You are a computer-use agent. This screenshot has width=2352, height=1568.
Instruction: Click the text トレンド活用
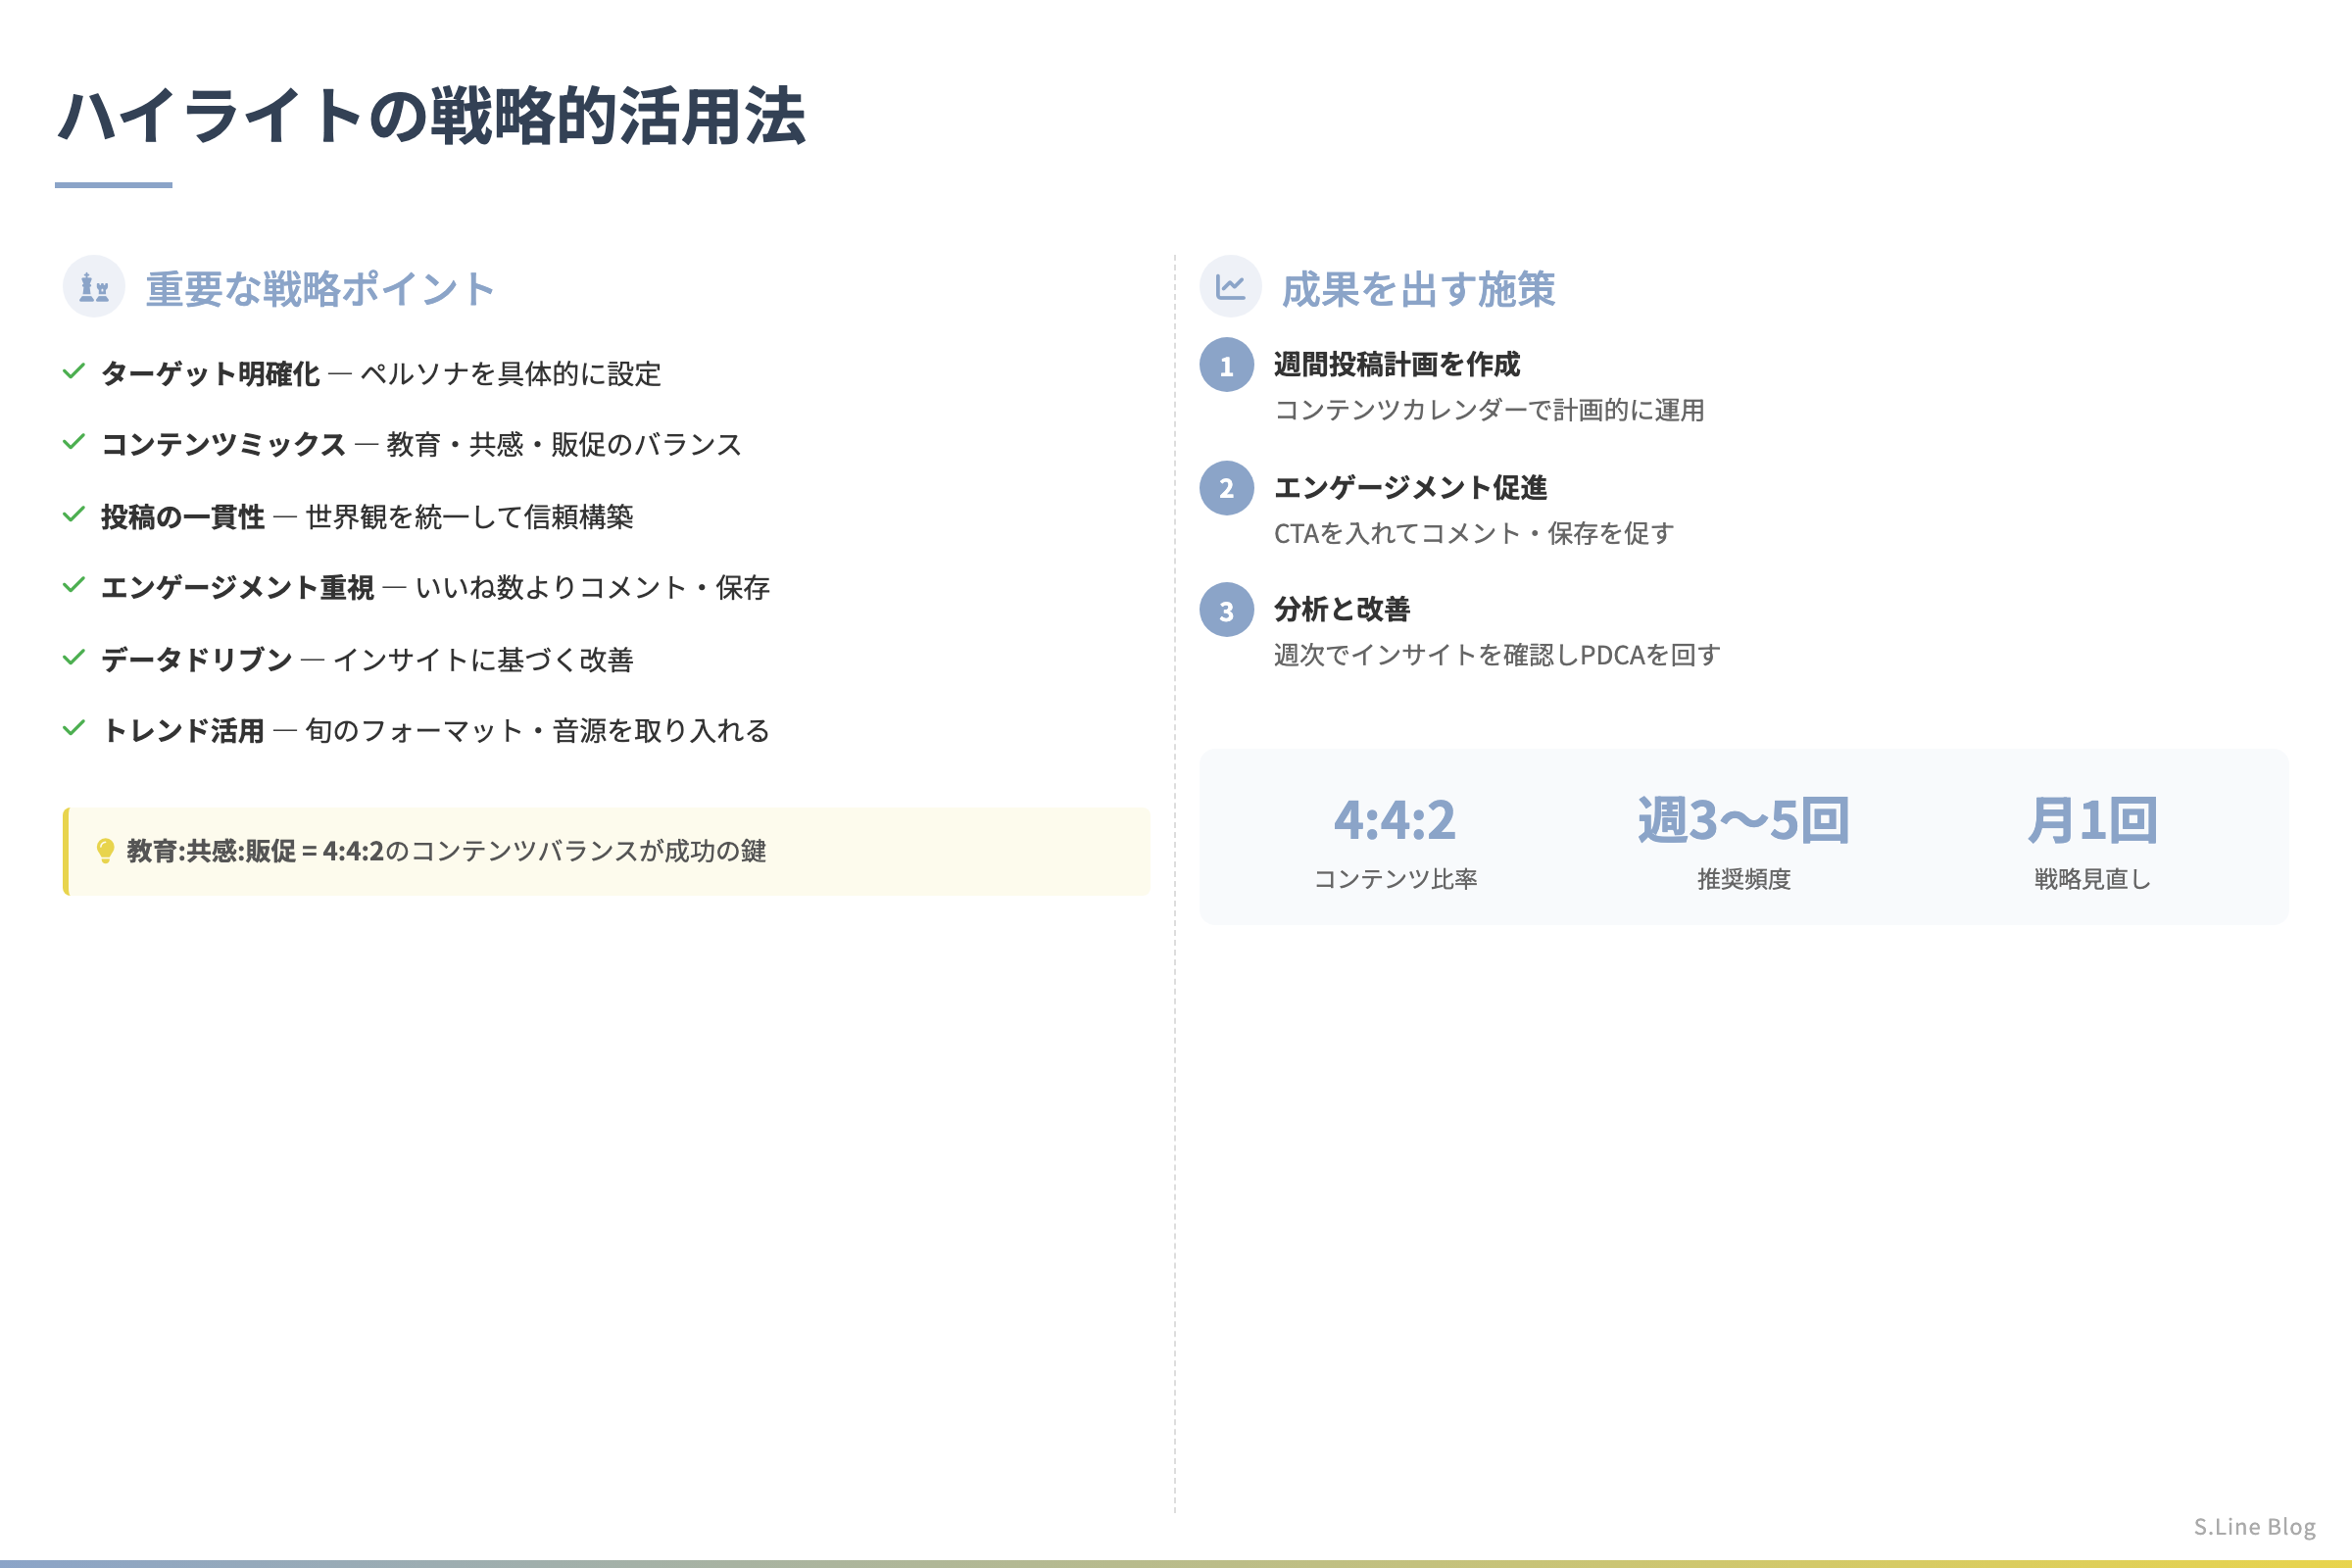click(x=183, y=730)
